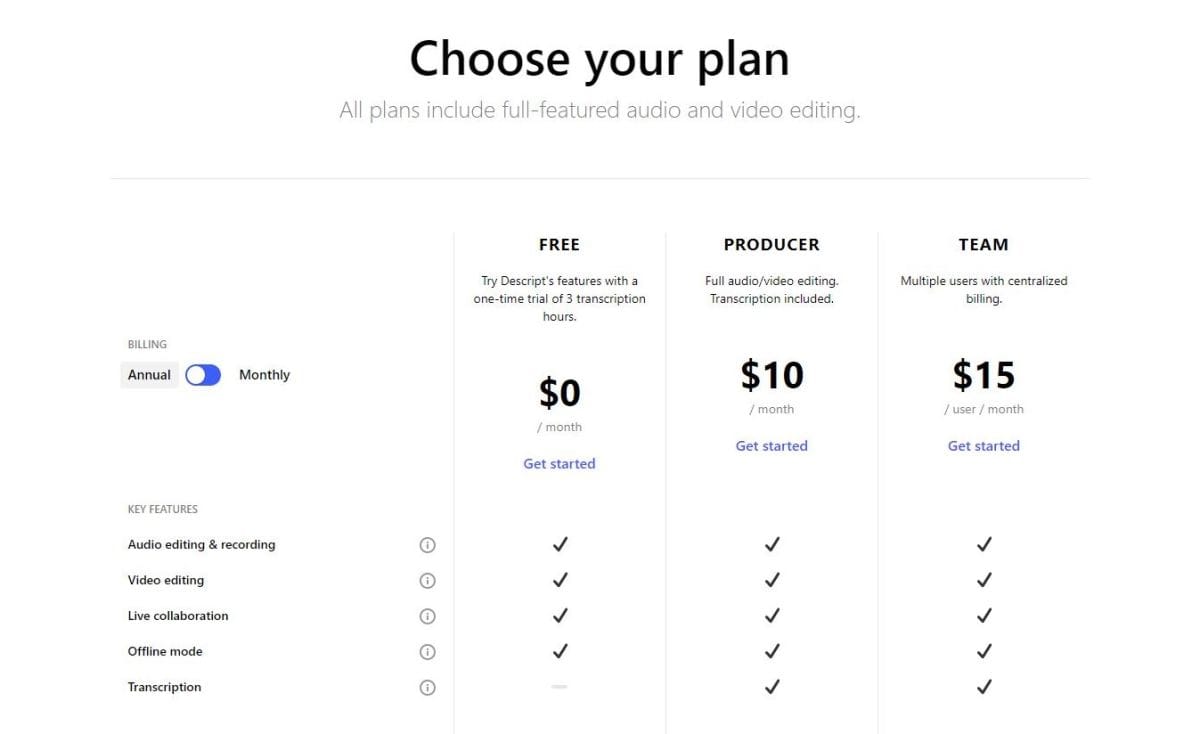
Task: Open info icon for Transcription
Action: point(427,687)
